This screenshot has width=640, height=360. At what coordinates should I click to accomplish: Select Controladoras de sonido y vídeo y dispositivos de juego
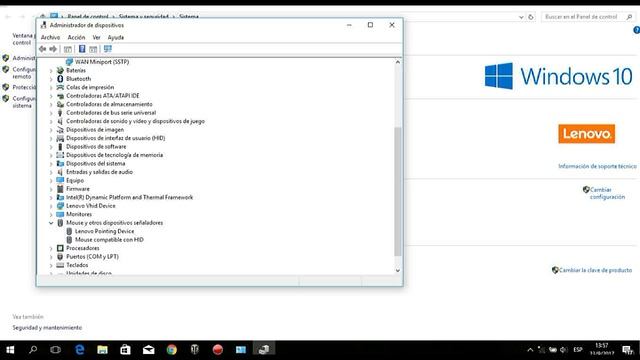coord(136,121)
